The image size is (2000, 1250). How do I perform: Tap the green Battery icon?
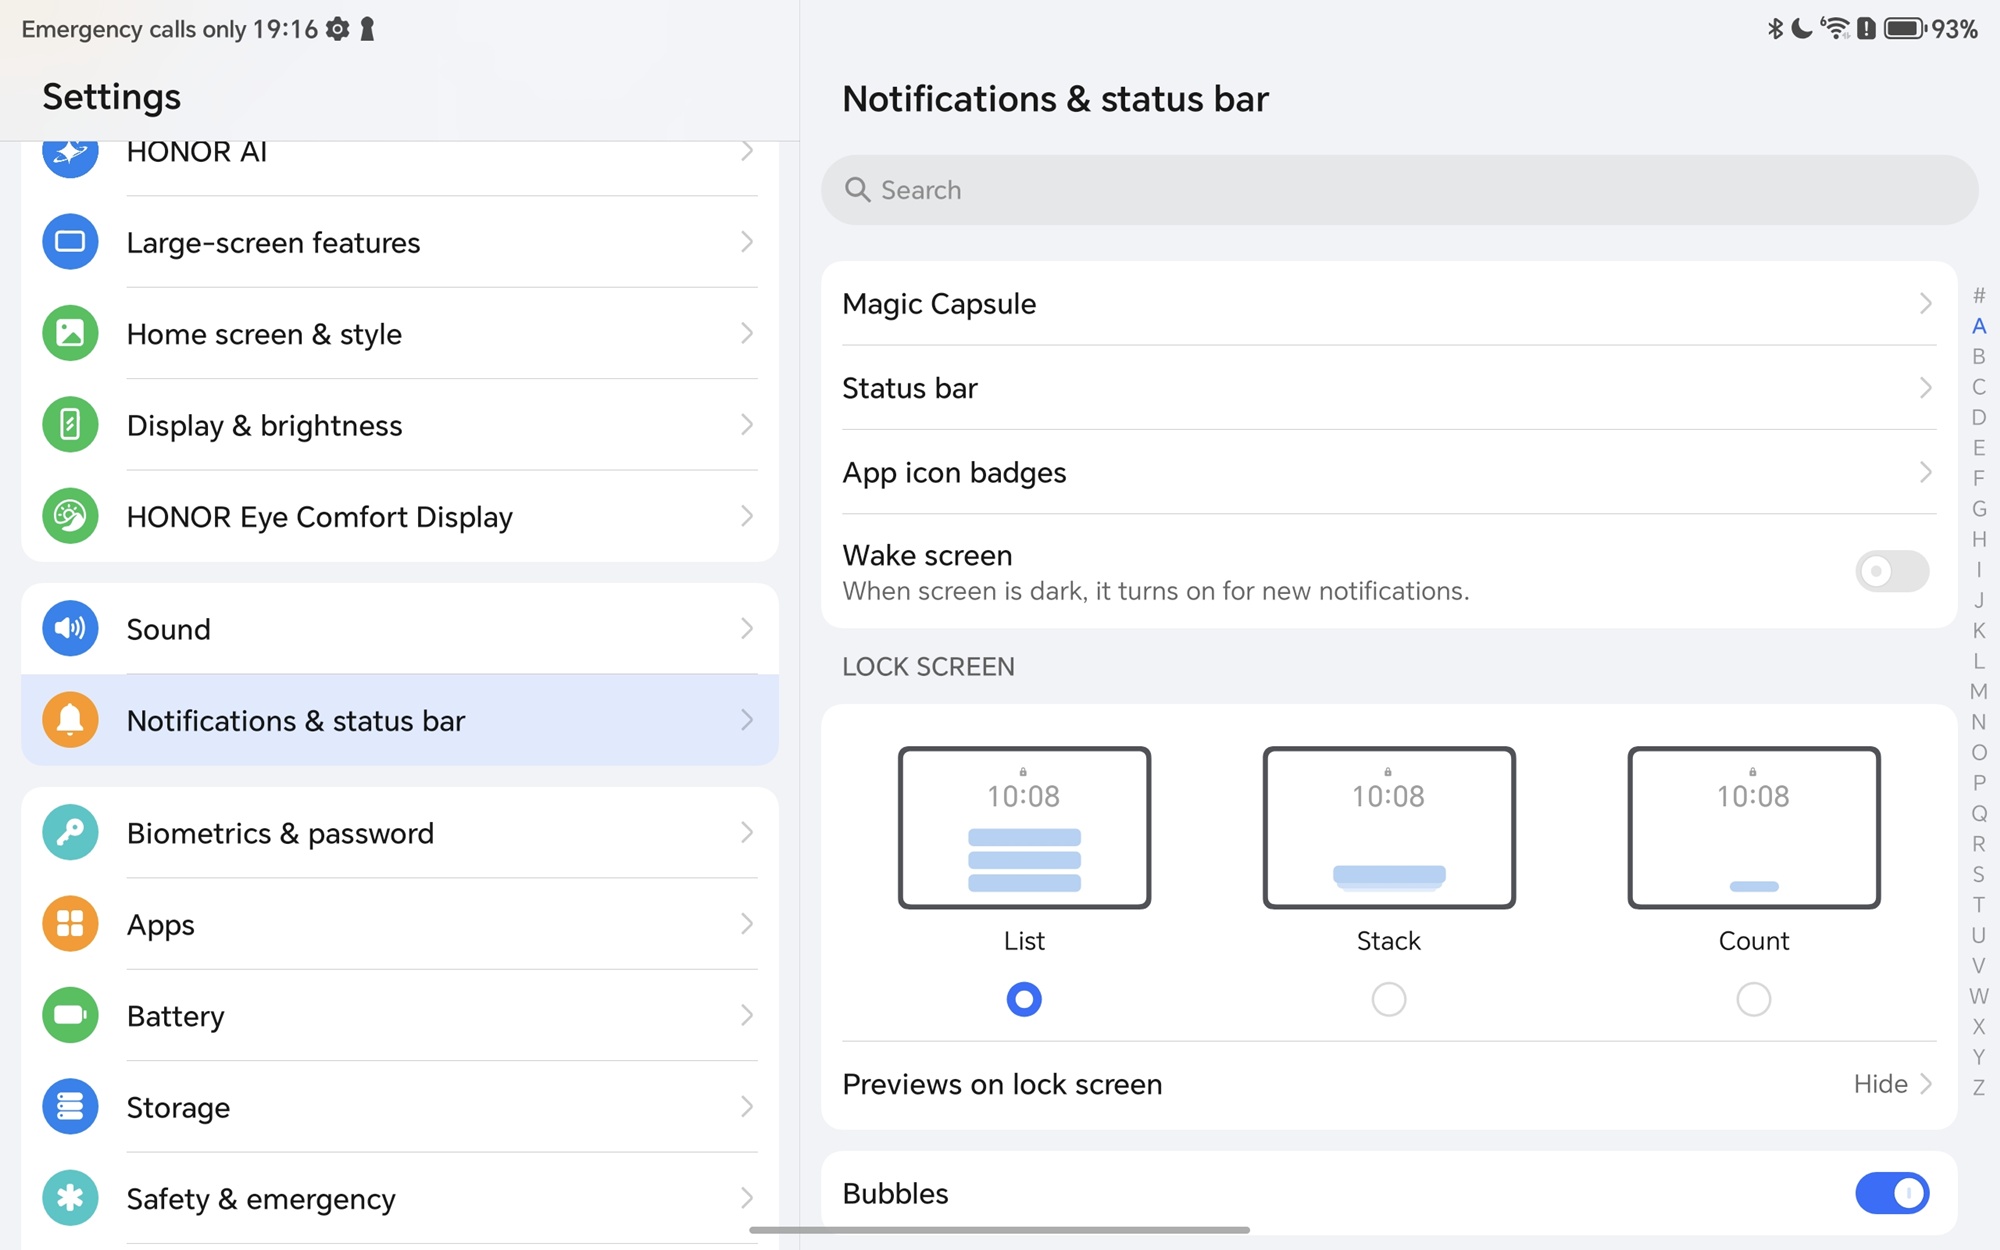70,1015
